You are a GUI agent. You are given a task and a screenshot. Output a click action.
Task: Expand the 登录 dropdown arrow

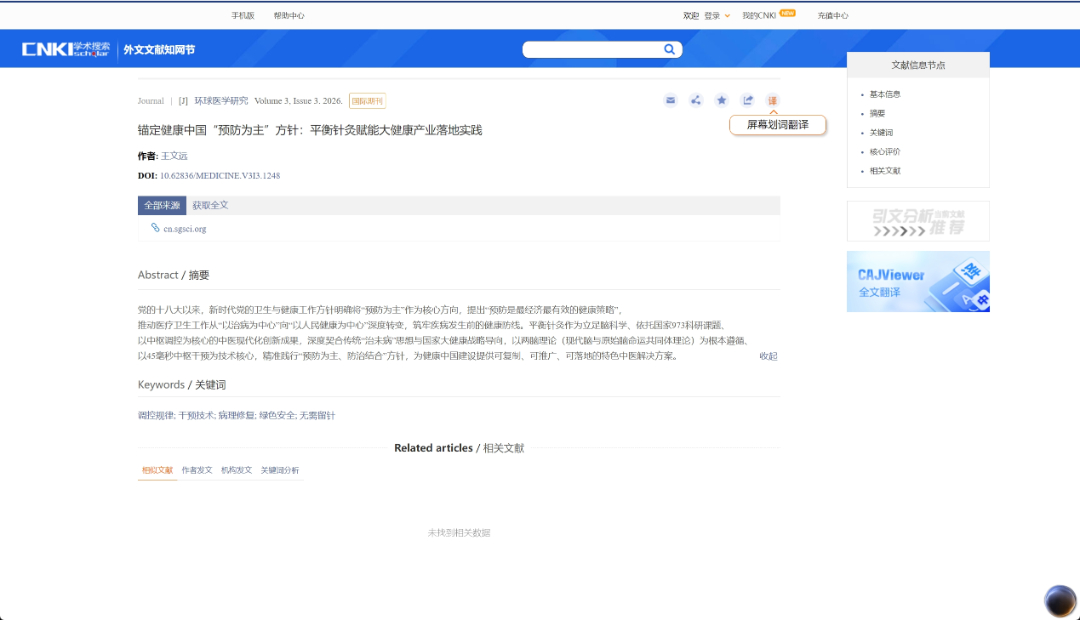(x=727, y=16)
